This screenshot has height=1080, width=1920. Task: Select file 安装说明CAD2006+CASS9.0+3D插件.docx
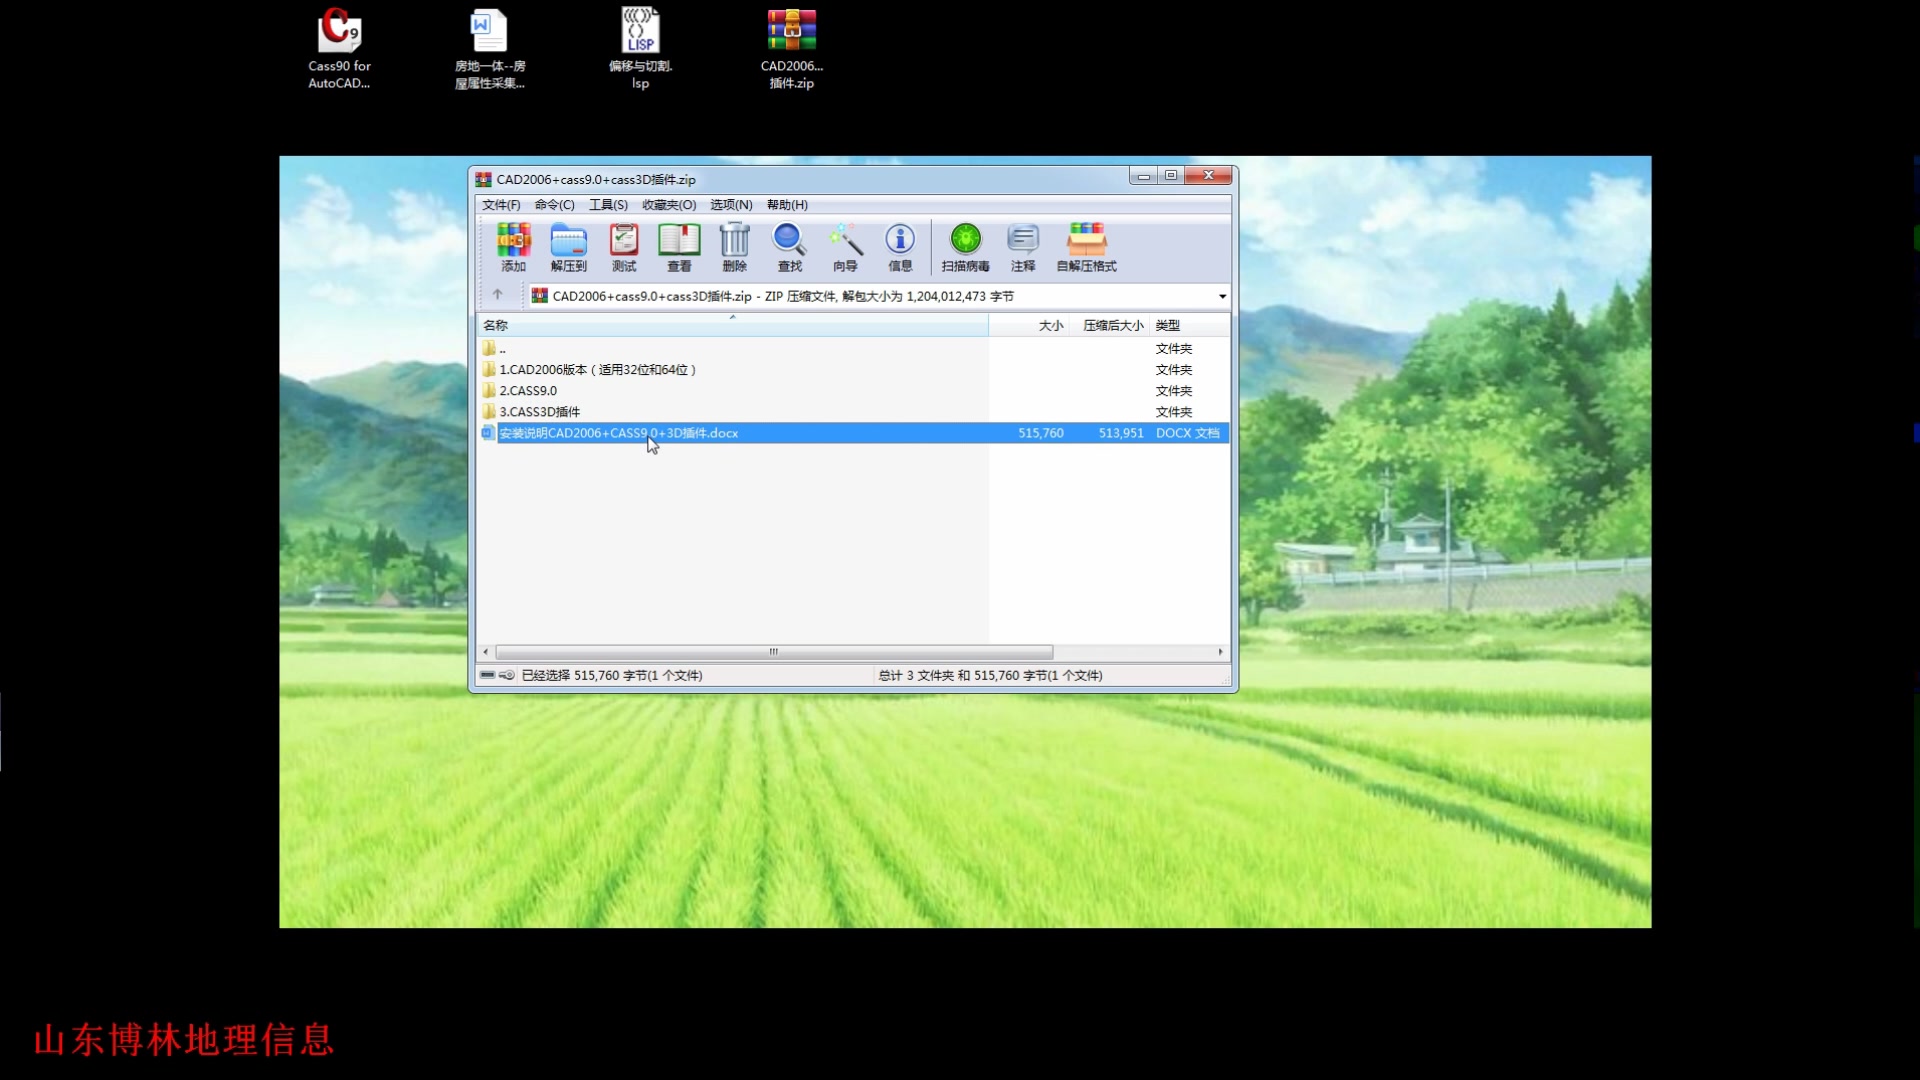click(x=853, y=433)
